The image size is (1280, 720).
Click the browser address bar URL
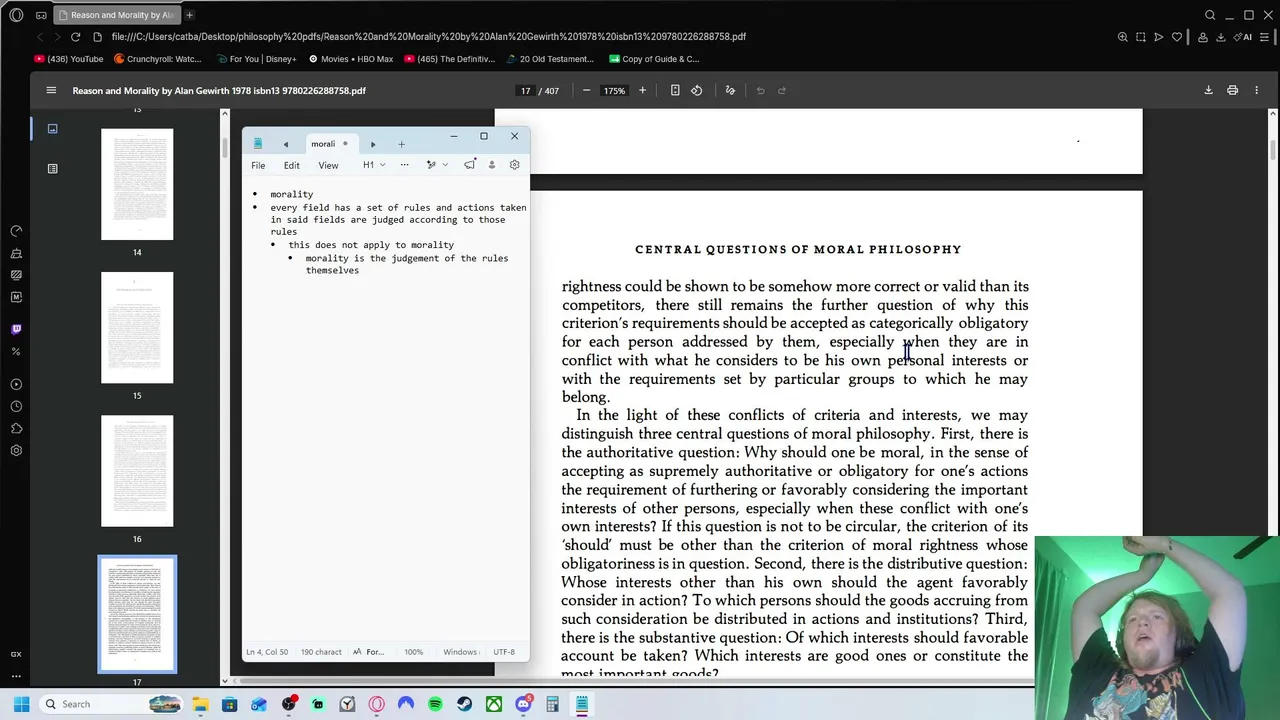point(429,37)
